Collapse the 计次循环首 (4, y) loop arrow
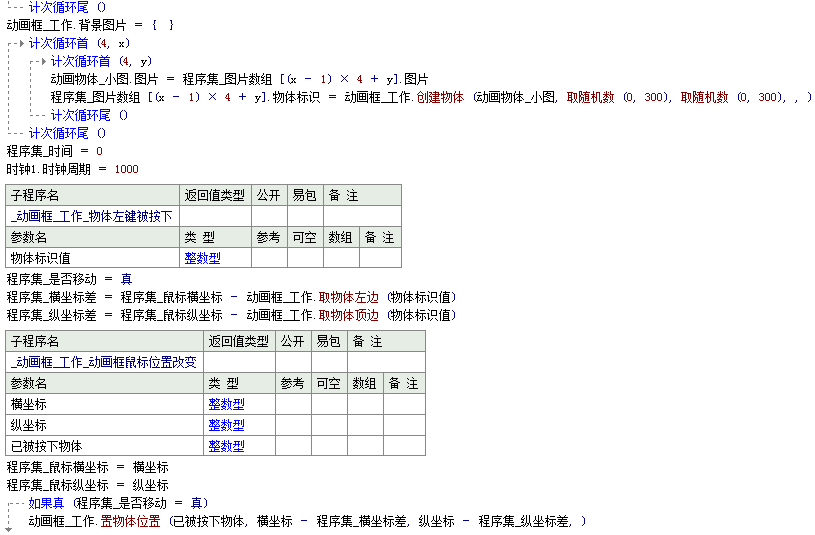 [44, 61]
